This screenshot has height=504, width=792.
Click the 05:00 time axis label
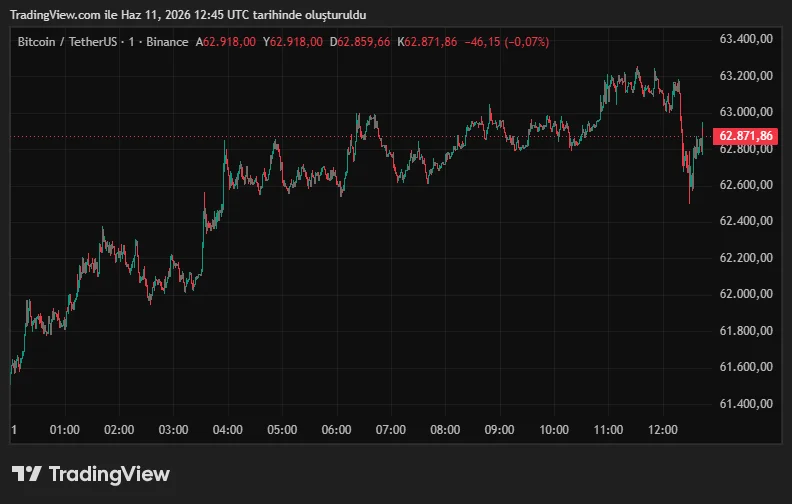(x=282, y=430)
